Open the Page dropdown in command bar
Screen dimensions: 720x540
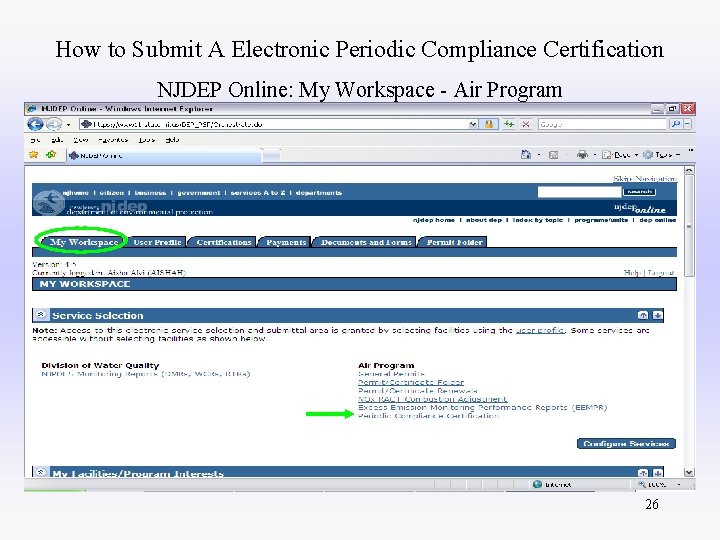[620, 155]
